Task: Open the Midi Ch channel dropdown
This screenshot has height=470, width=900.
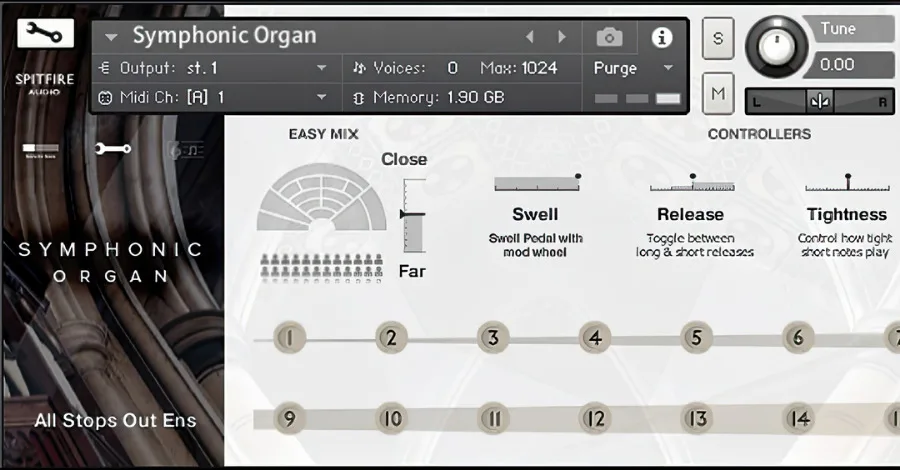Action: tap(321, 98)
